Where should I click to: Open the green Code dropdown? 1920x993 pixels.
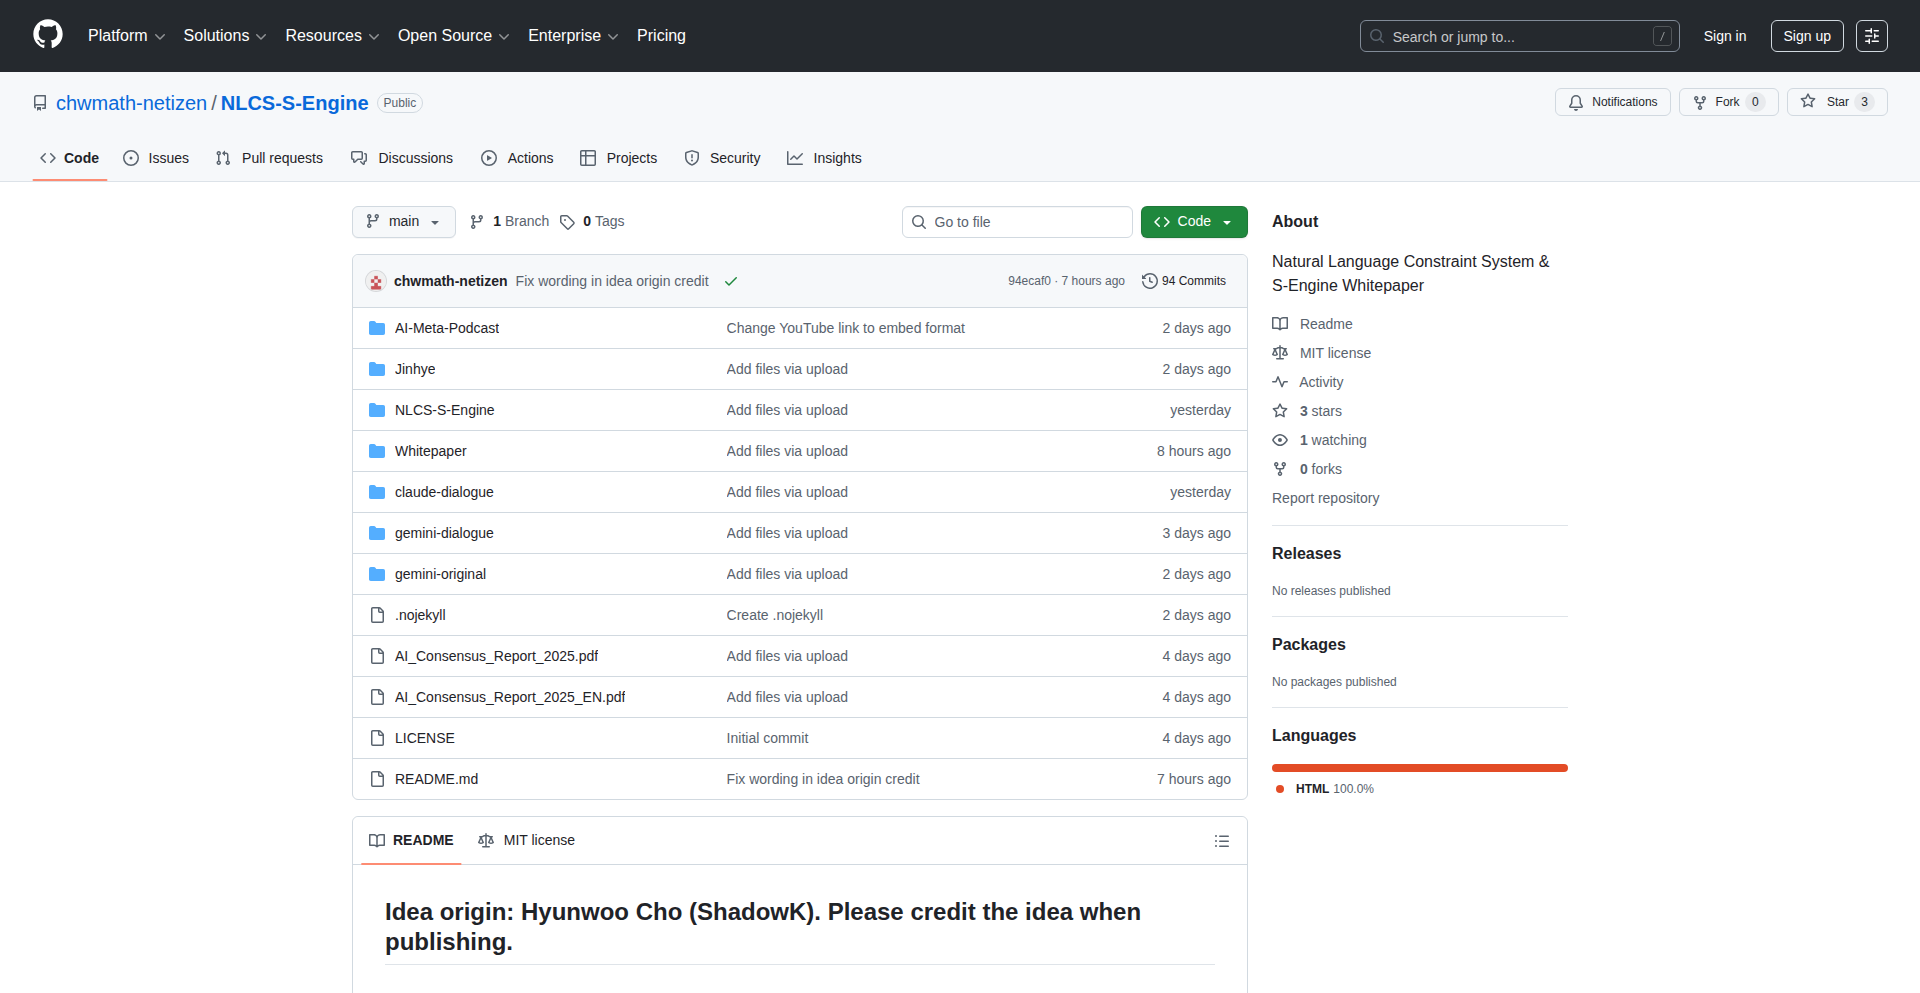click(1193, 222)
